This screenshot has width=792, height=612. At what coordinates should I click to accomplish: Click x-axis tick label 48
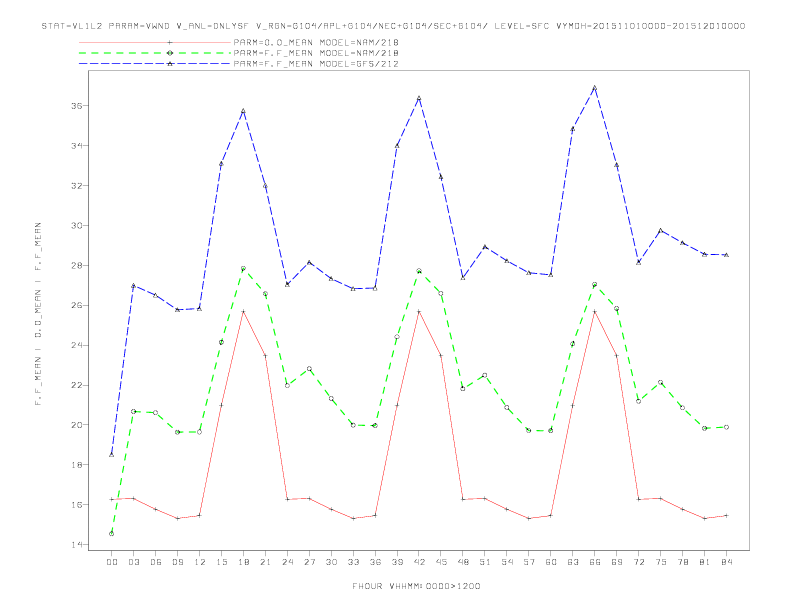pyautogui.click(x=463, y=562)
